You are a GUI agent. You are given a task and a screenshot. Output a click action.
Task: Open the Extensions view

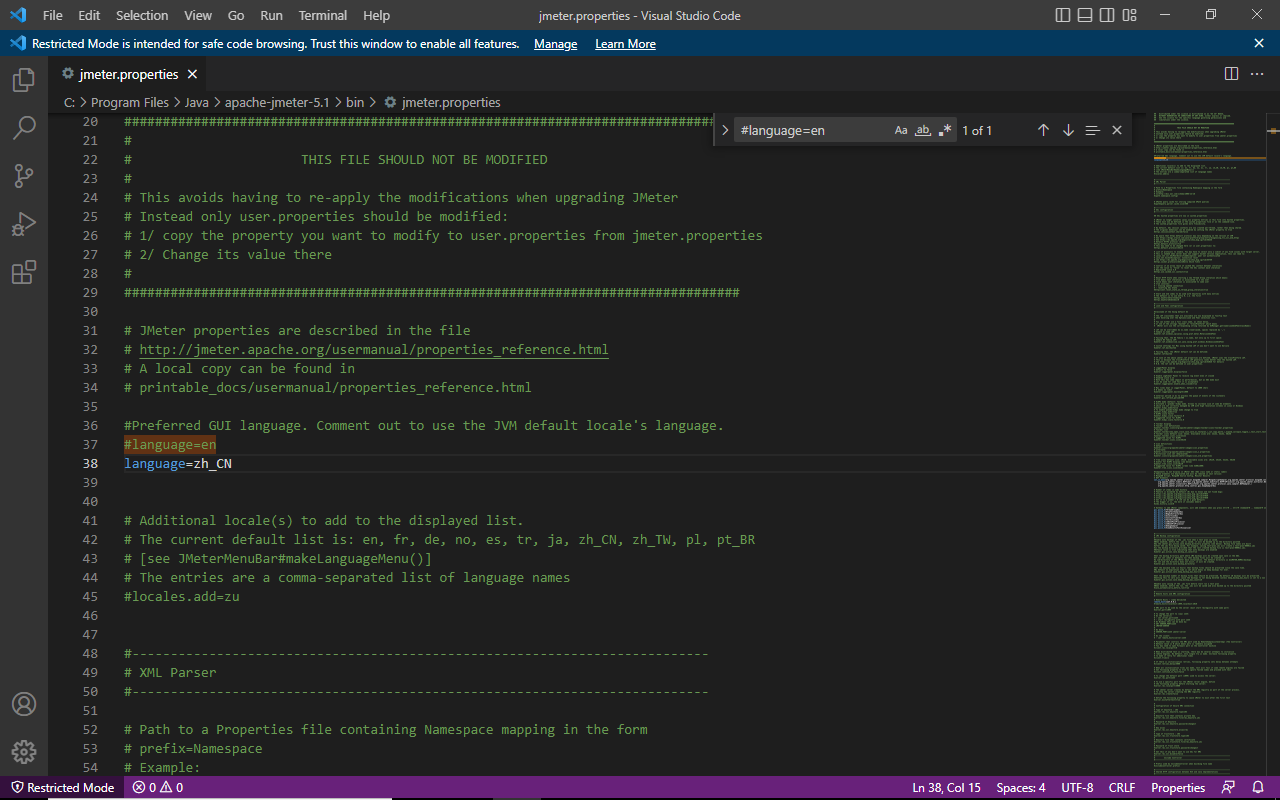coord(24,273)
